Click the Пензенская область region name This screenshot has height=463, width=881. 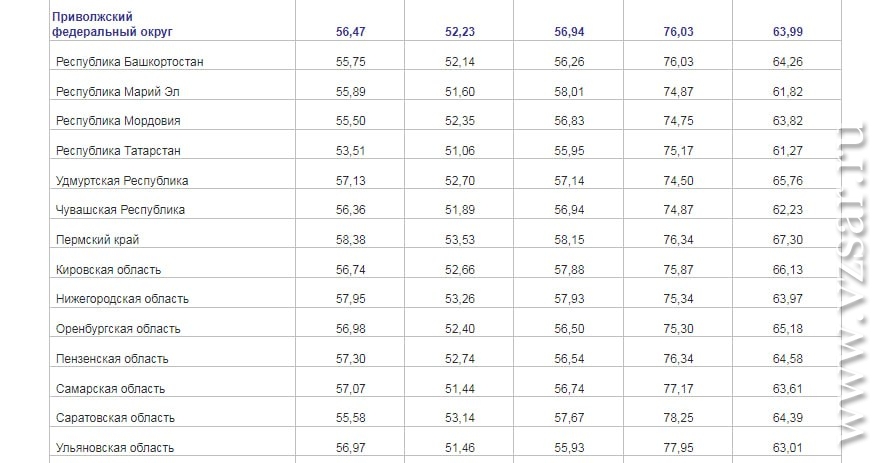click(112, 358)
